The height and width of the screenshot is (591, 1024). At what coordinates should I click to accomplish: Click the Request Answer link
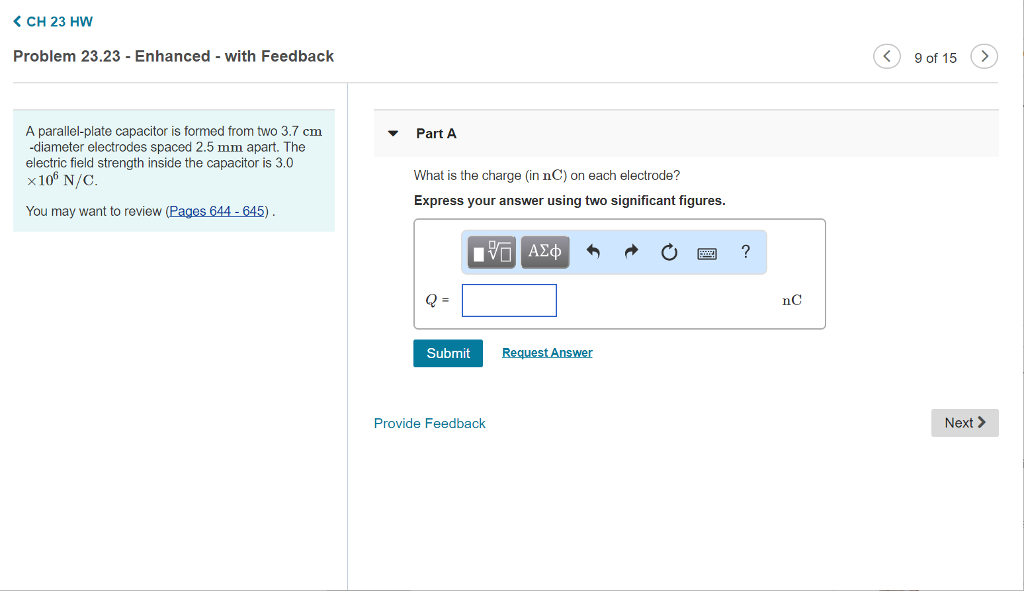547,353
